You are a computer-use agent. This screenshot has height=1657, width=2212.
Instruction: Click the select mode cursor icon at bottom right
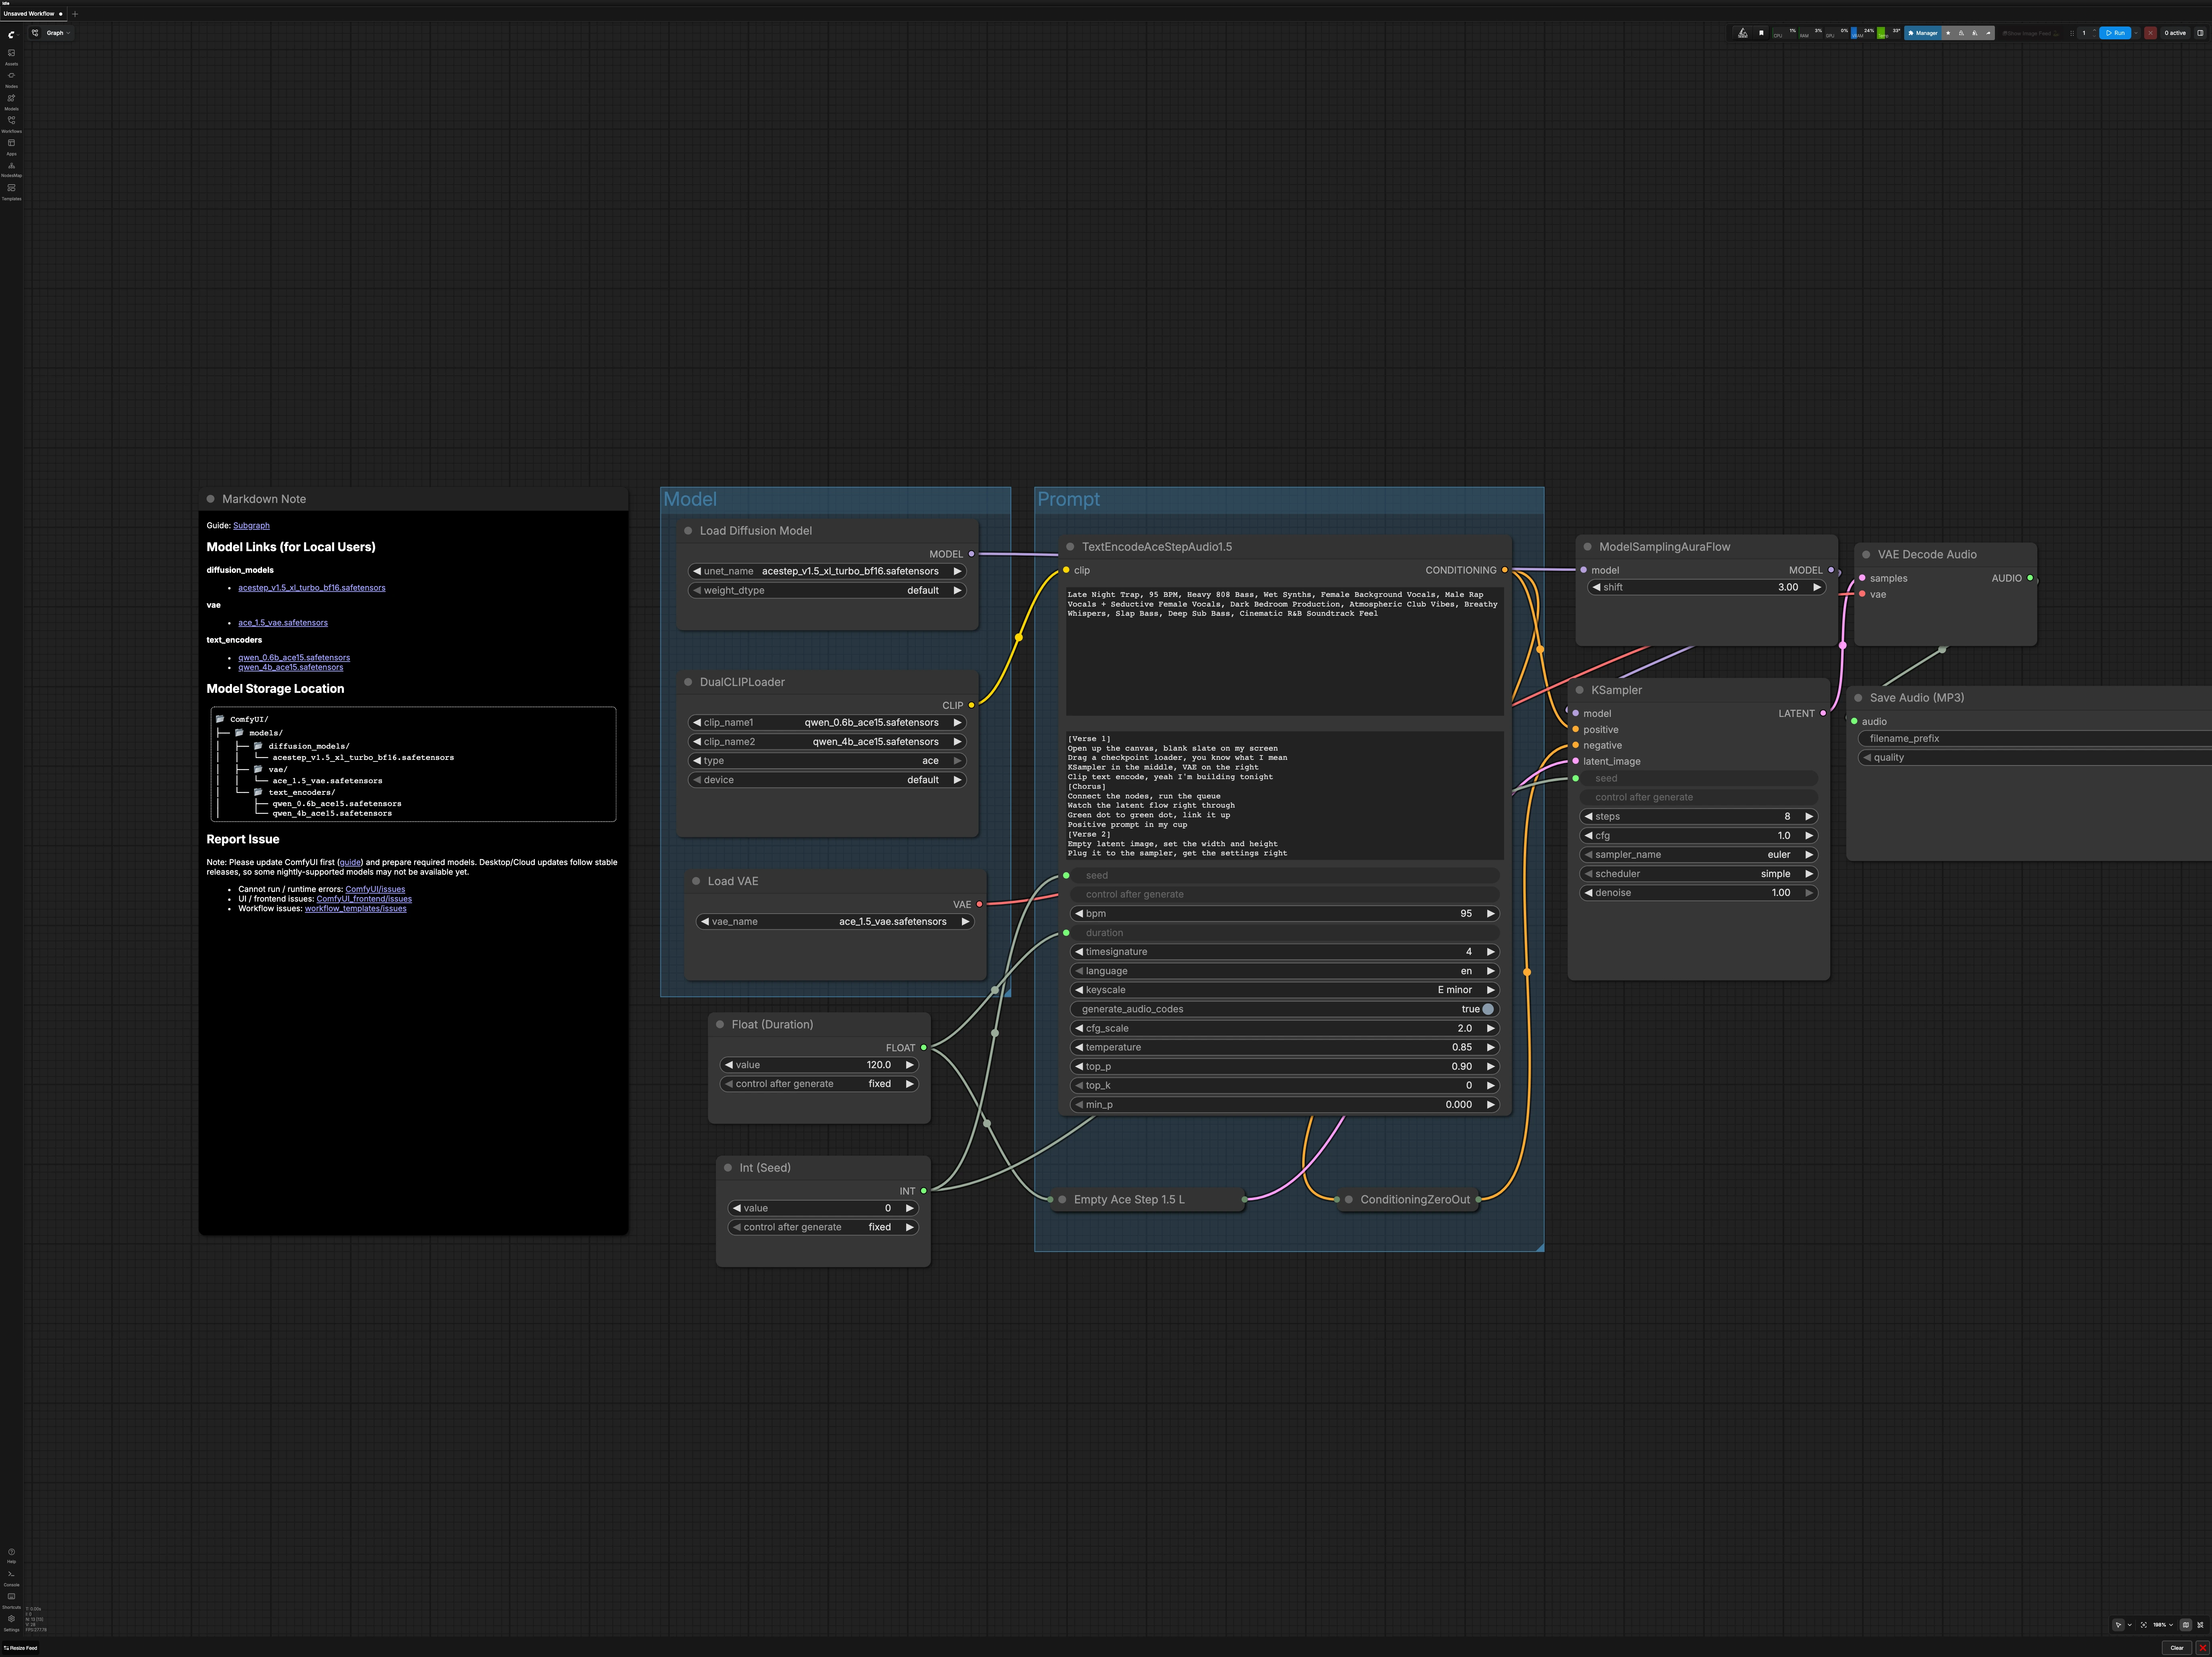click(x=2119, y=1625)
